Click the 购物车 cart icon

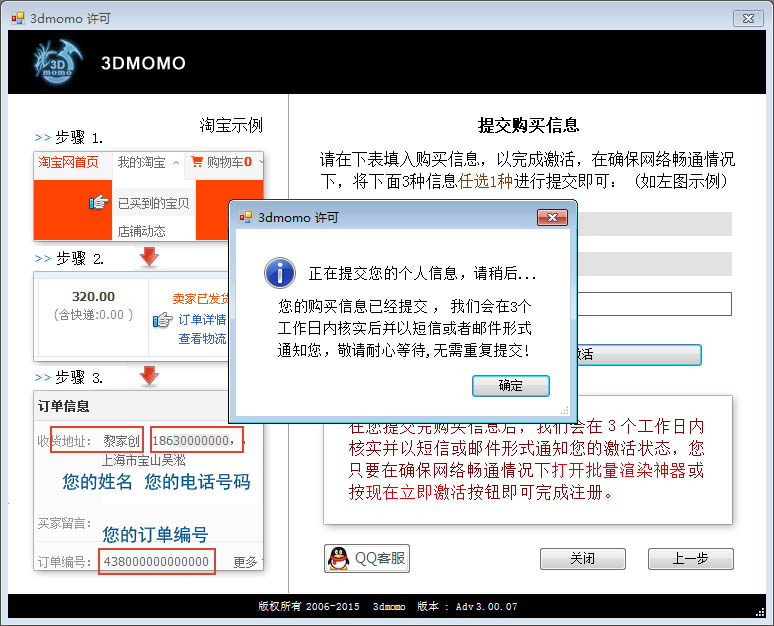[197, 161]
